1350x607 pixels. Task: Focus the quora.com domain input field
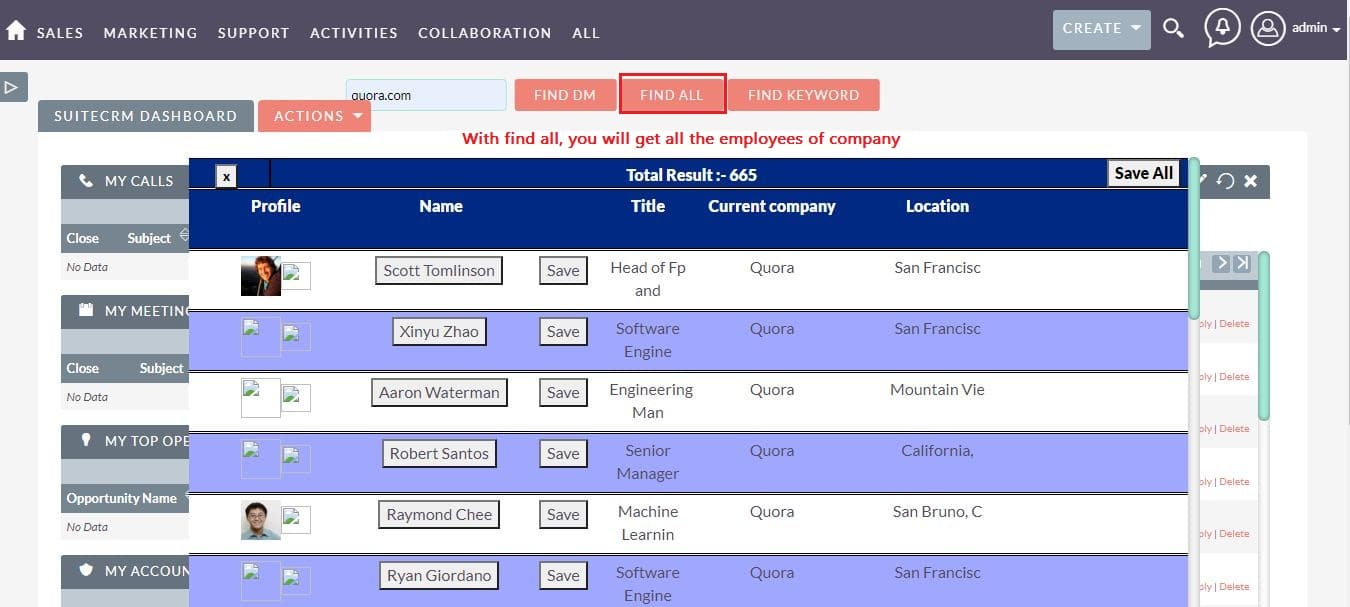click(x=426, y=95)
